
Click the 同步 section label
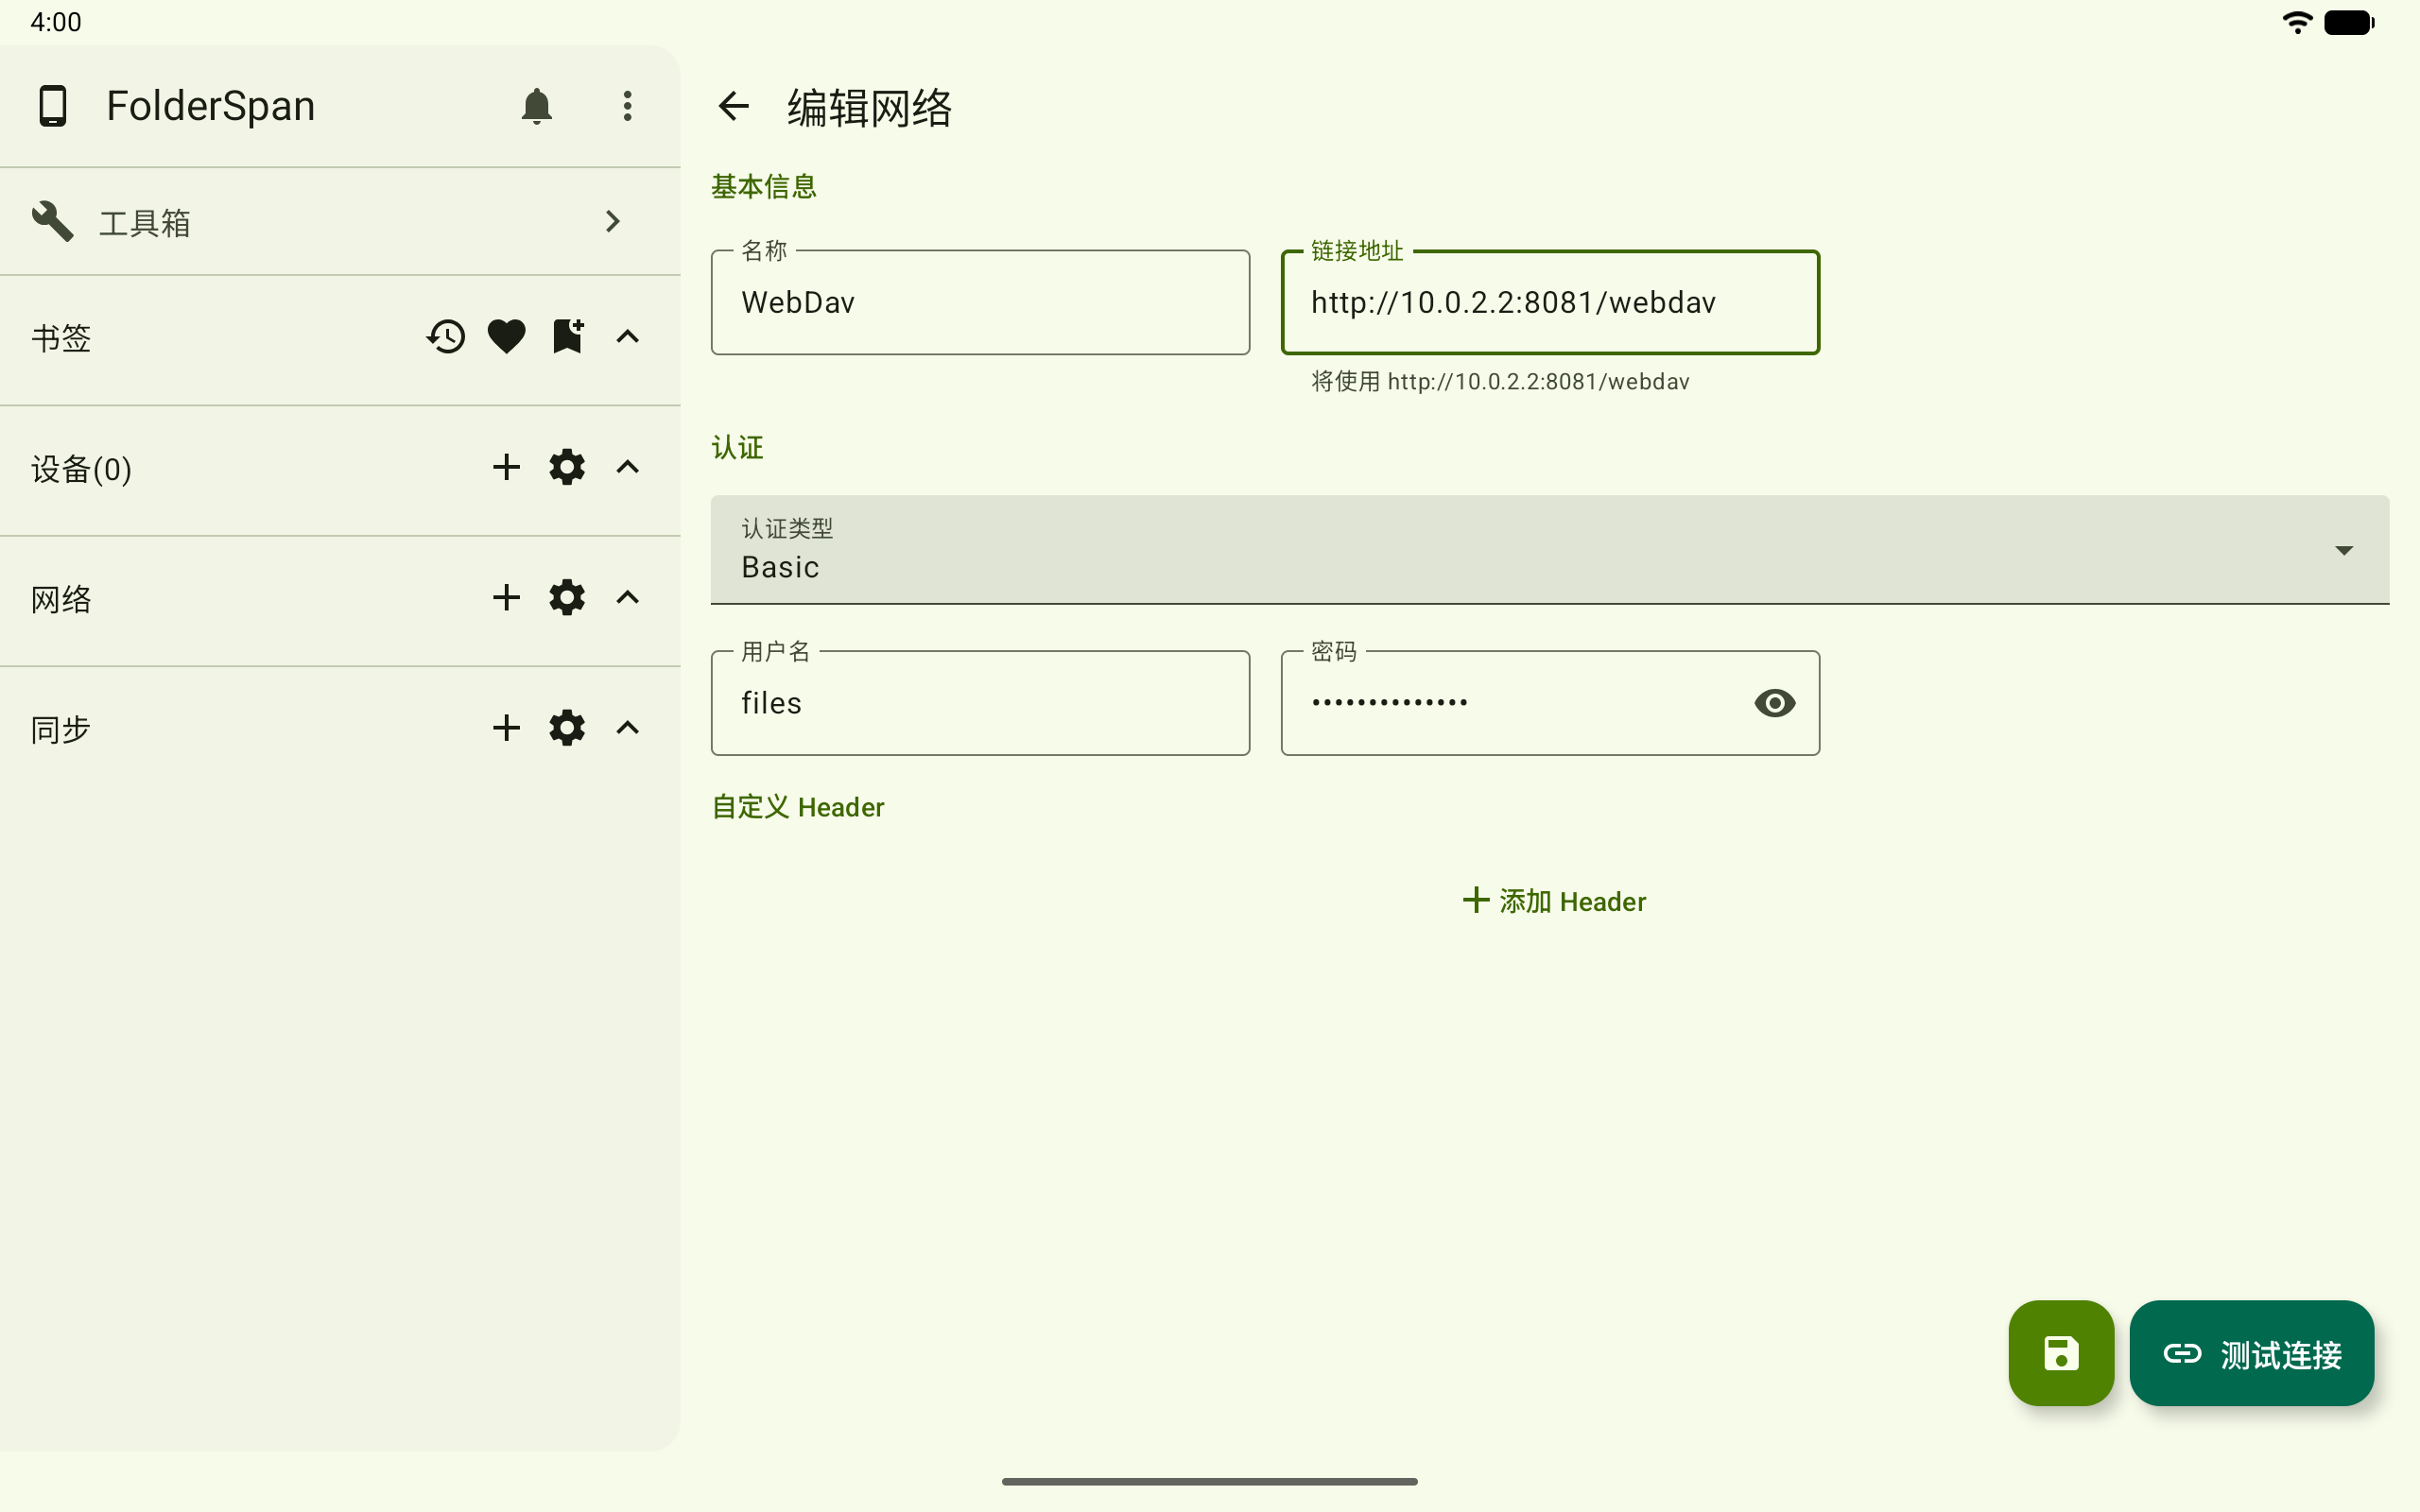coord(61,729)
